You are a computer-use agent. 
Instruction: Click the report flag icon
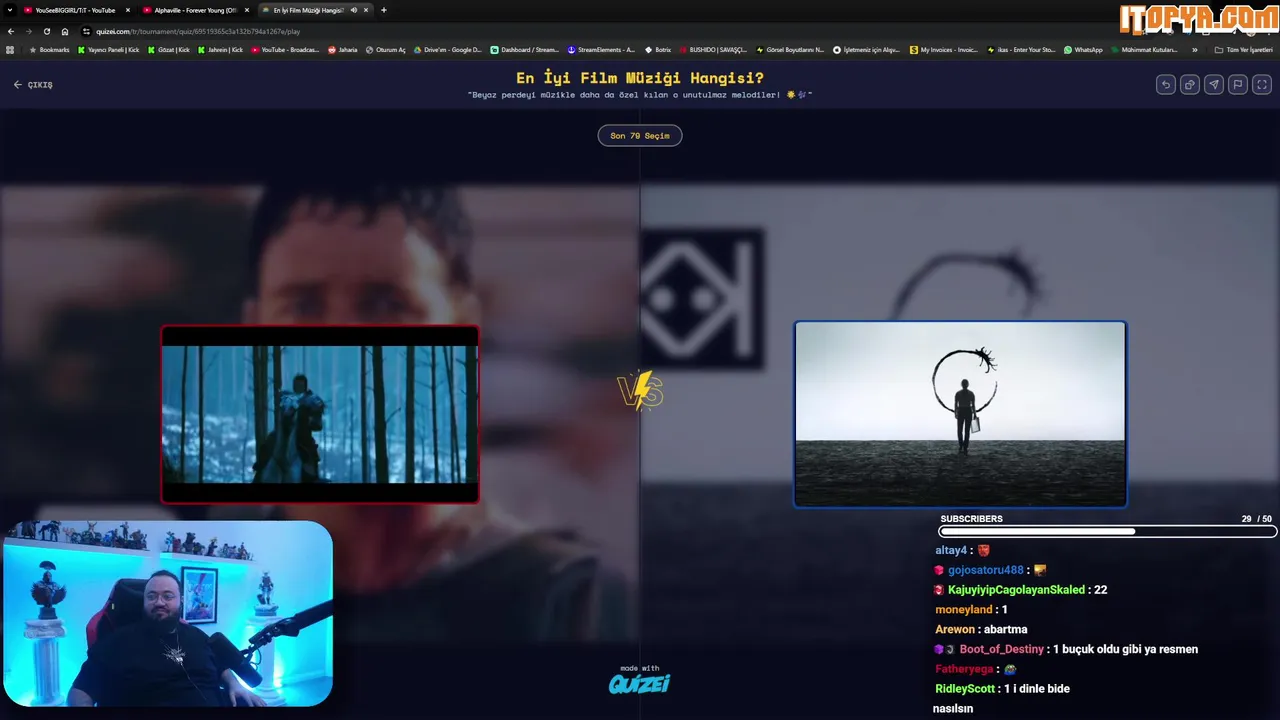coord(1237,85)
